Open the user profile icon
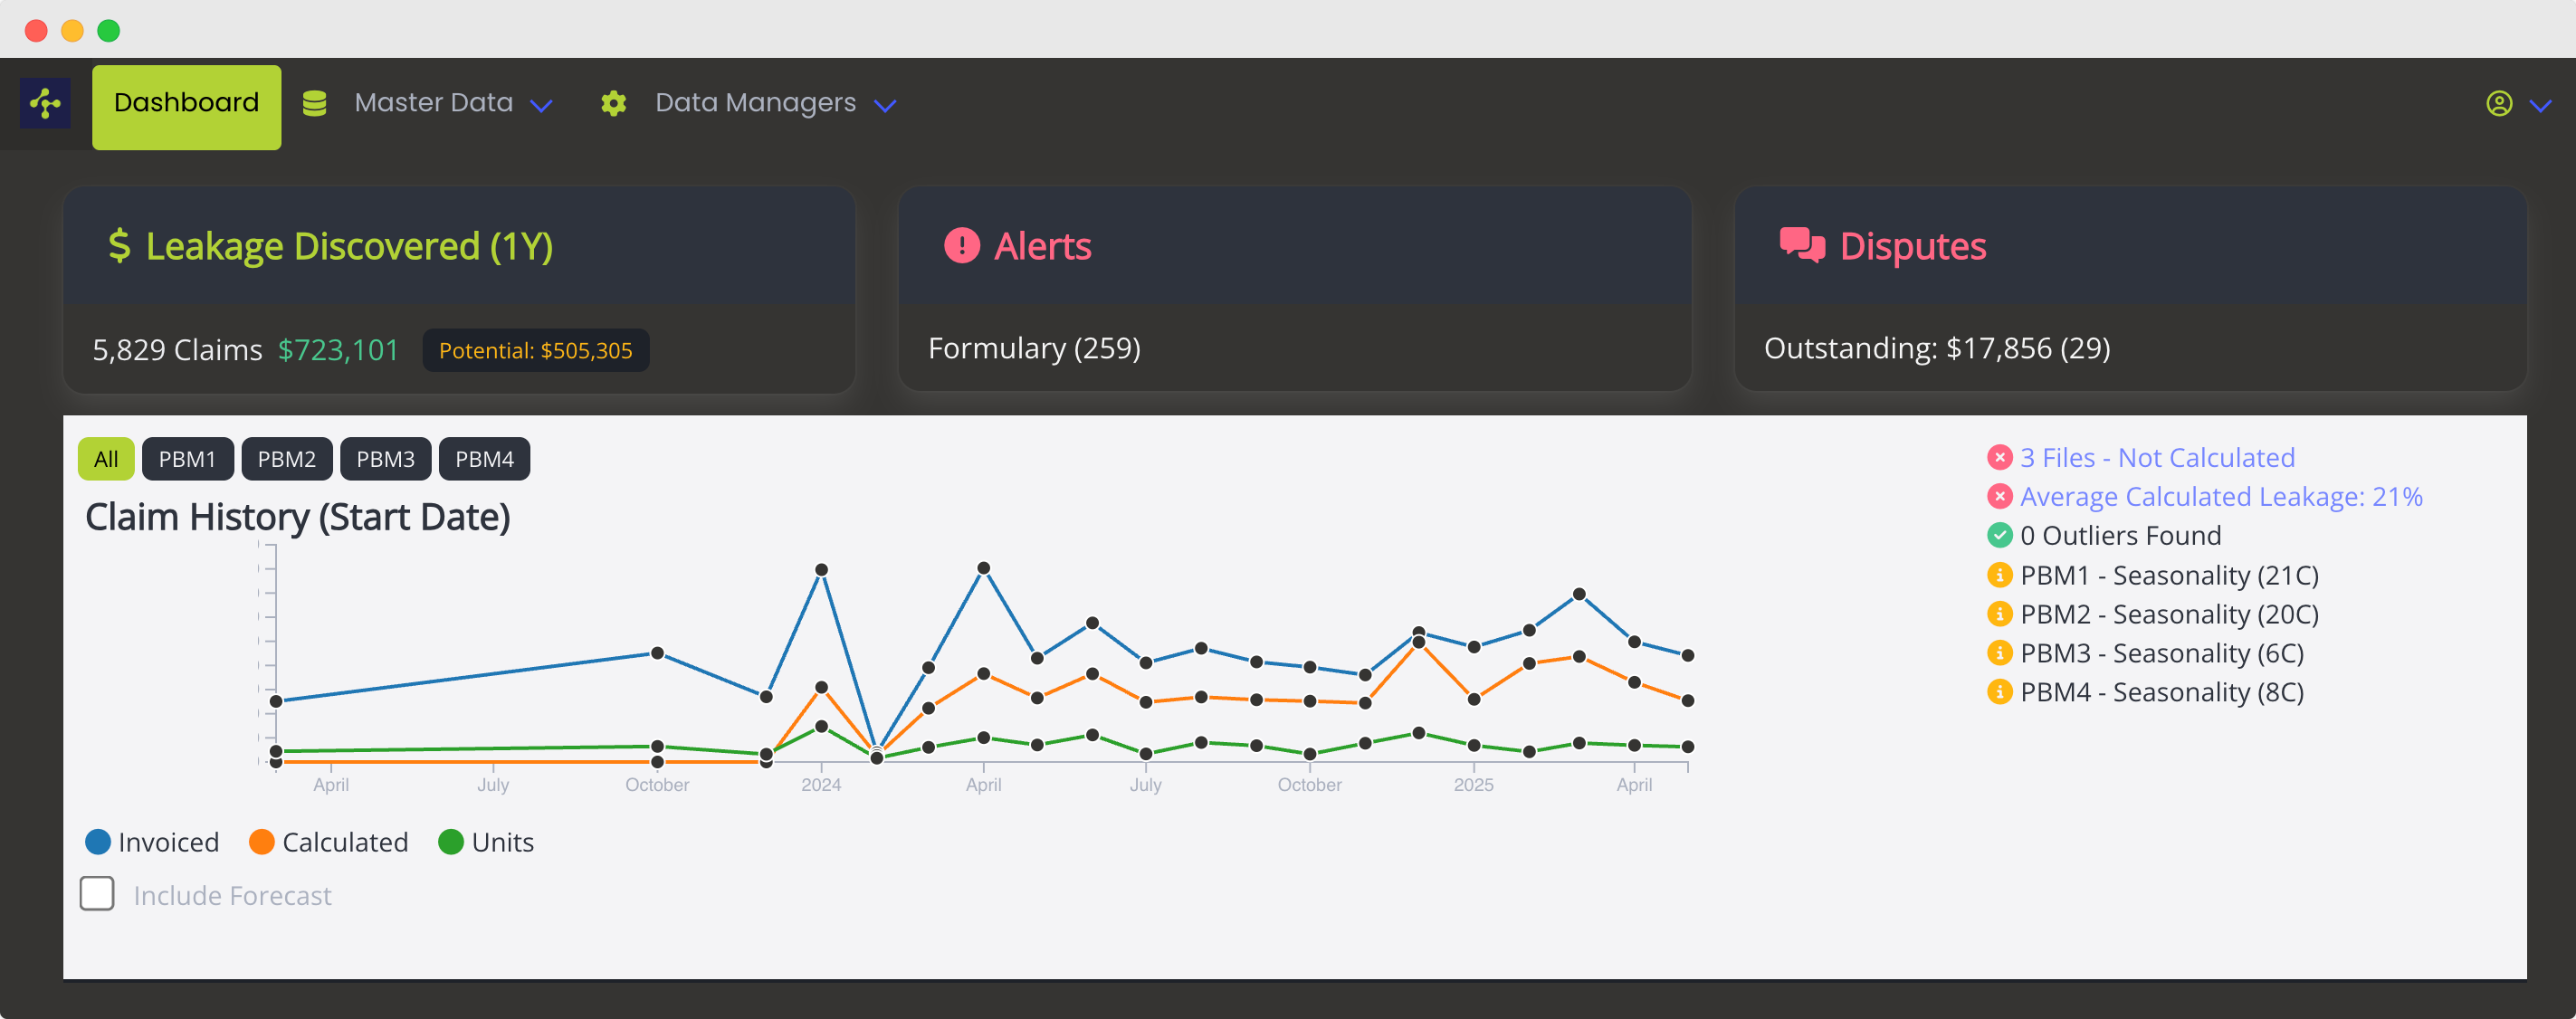This screenshot has width=2576, height=1019. [x=2499, y=104]
